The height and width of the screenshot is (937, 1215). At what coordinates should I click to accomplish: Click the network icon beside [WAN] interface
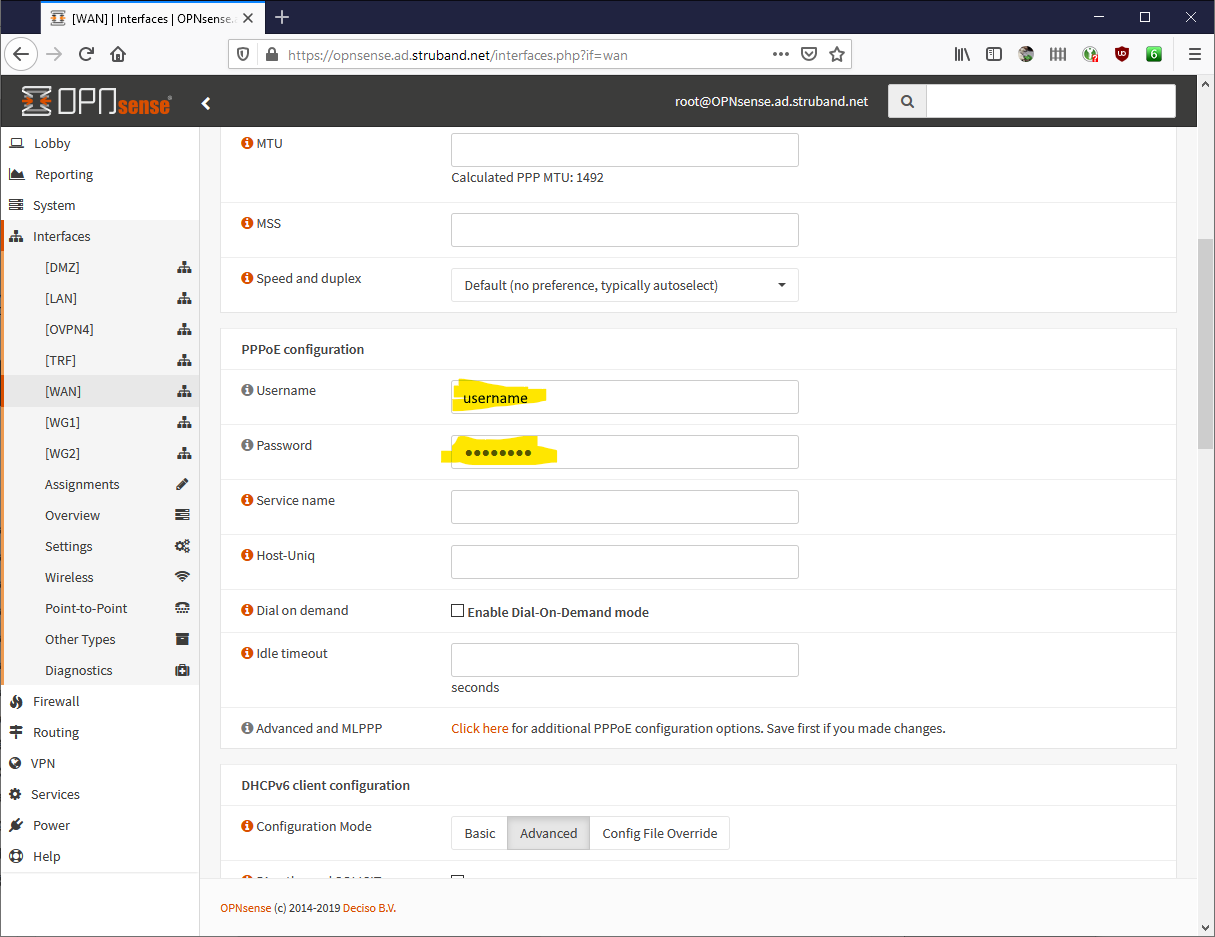(x=183, y=391)
